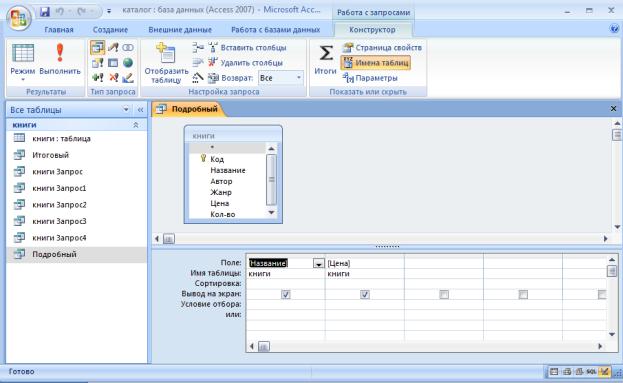
Task: Select Код key field in книги table
Action: point(217,159)
